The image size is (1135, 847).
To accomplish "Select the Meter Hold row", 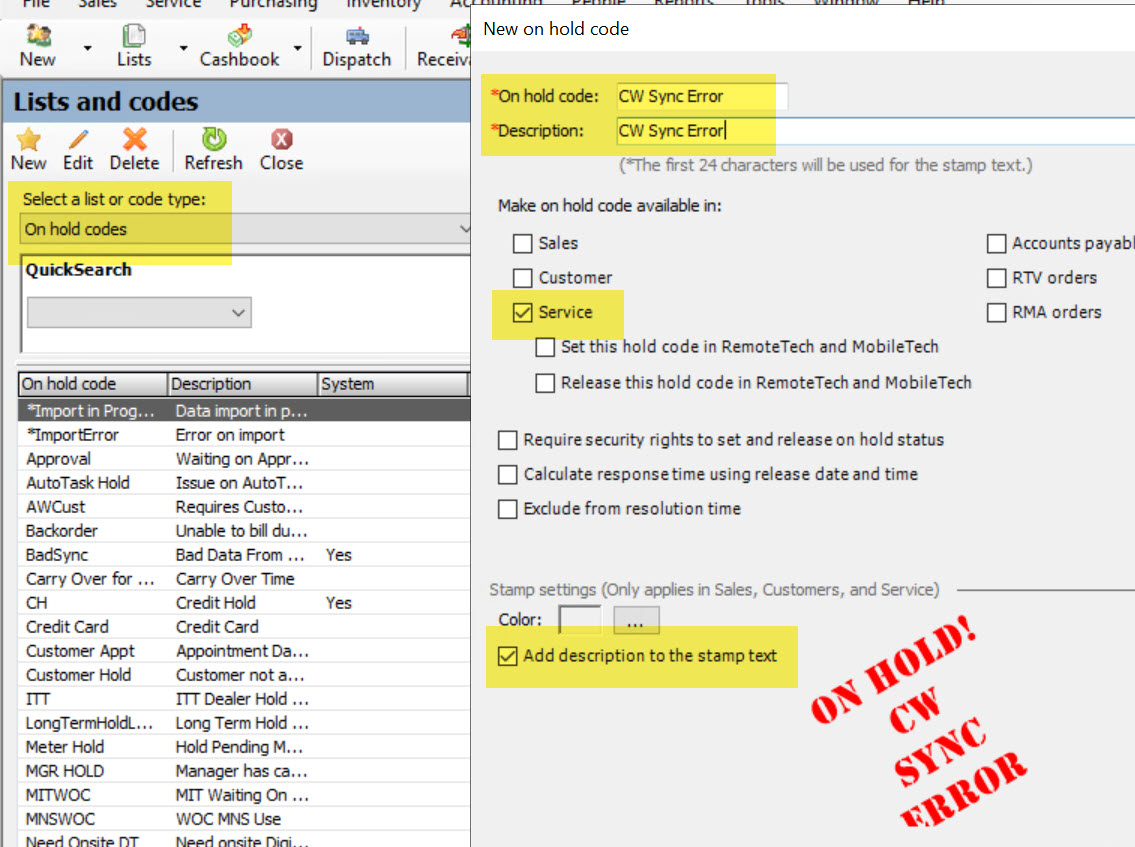I will (x=244, y=747).
